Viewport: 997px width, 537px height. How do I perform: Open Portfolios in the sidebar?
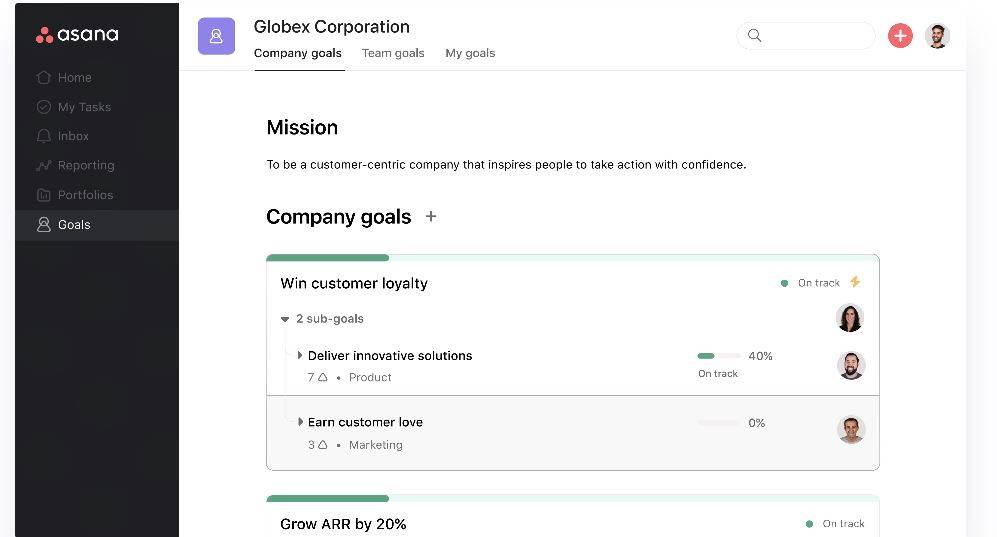point(75,195)
